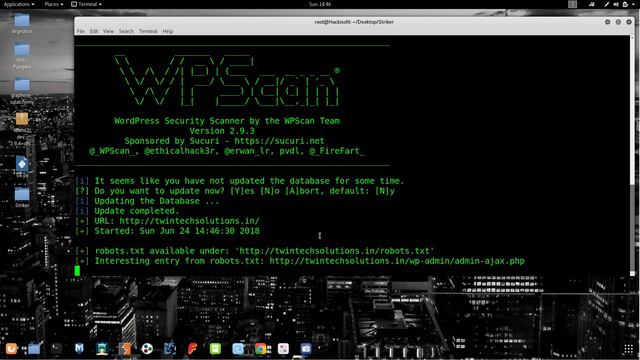640x360 pixels.
Task: Click 'Update completed.' line
Action: (x=127, y=211)
